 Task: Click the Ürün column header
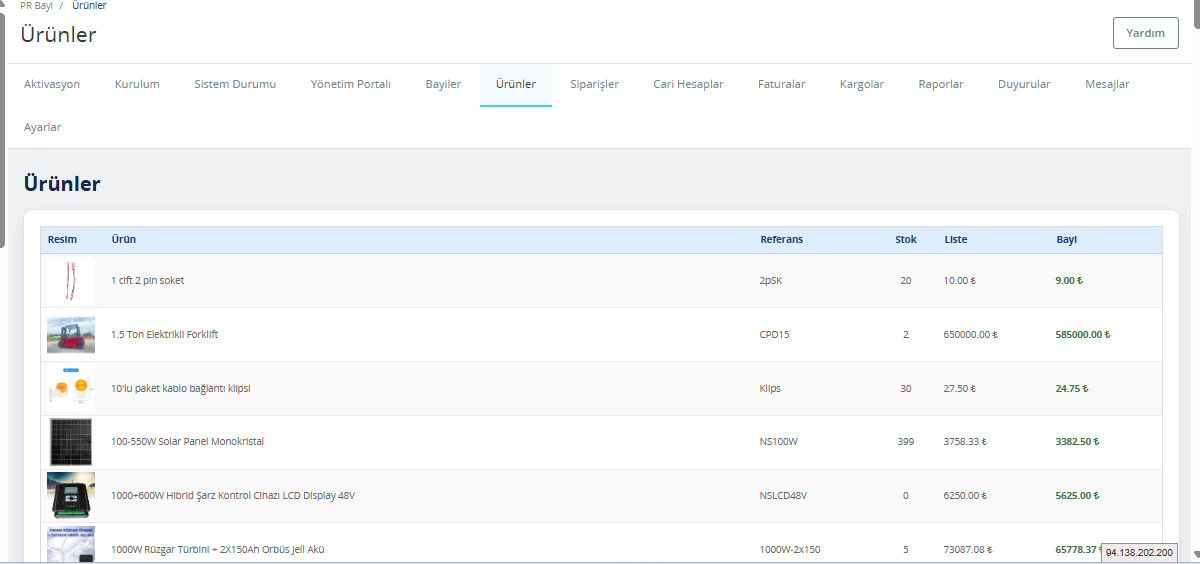tap(124, 240)
